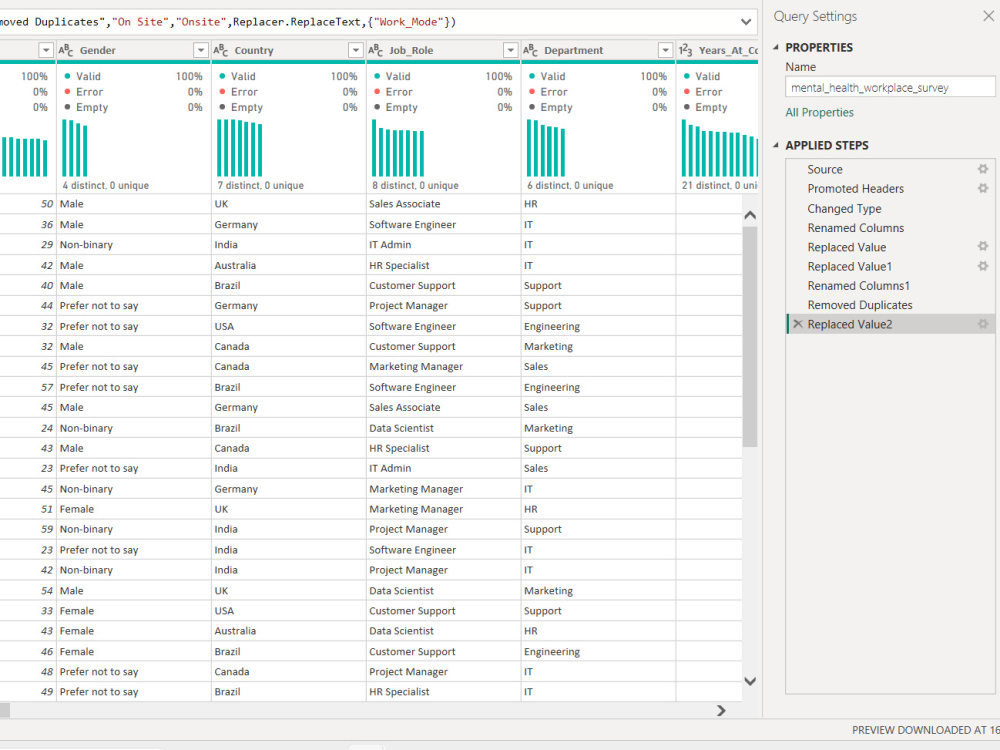Click the Gender column data type icon
1000x750 pixels.
[66, 50]
